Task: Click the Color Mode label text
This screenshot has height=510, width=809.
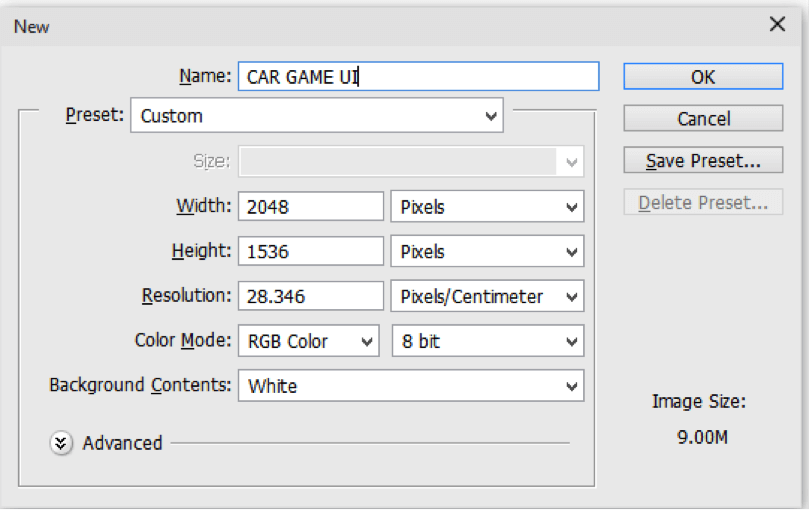Action: (183, 341)
